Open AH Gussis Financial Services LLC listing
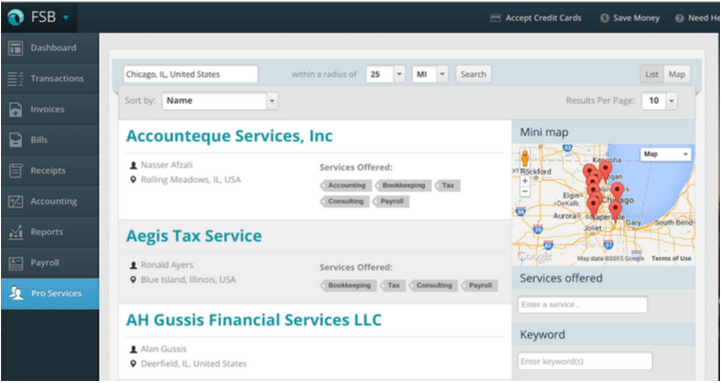This screenshot has height=383, width=722. [254, 319]
